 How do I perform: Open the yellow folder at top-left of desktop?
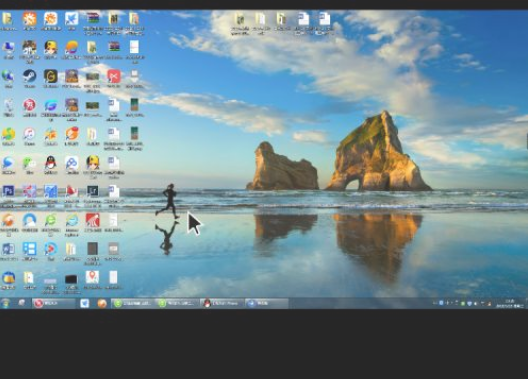click(x=8, y=19)
